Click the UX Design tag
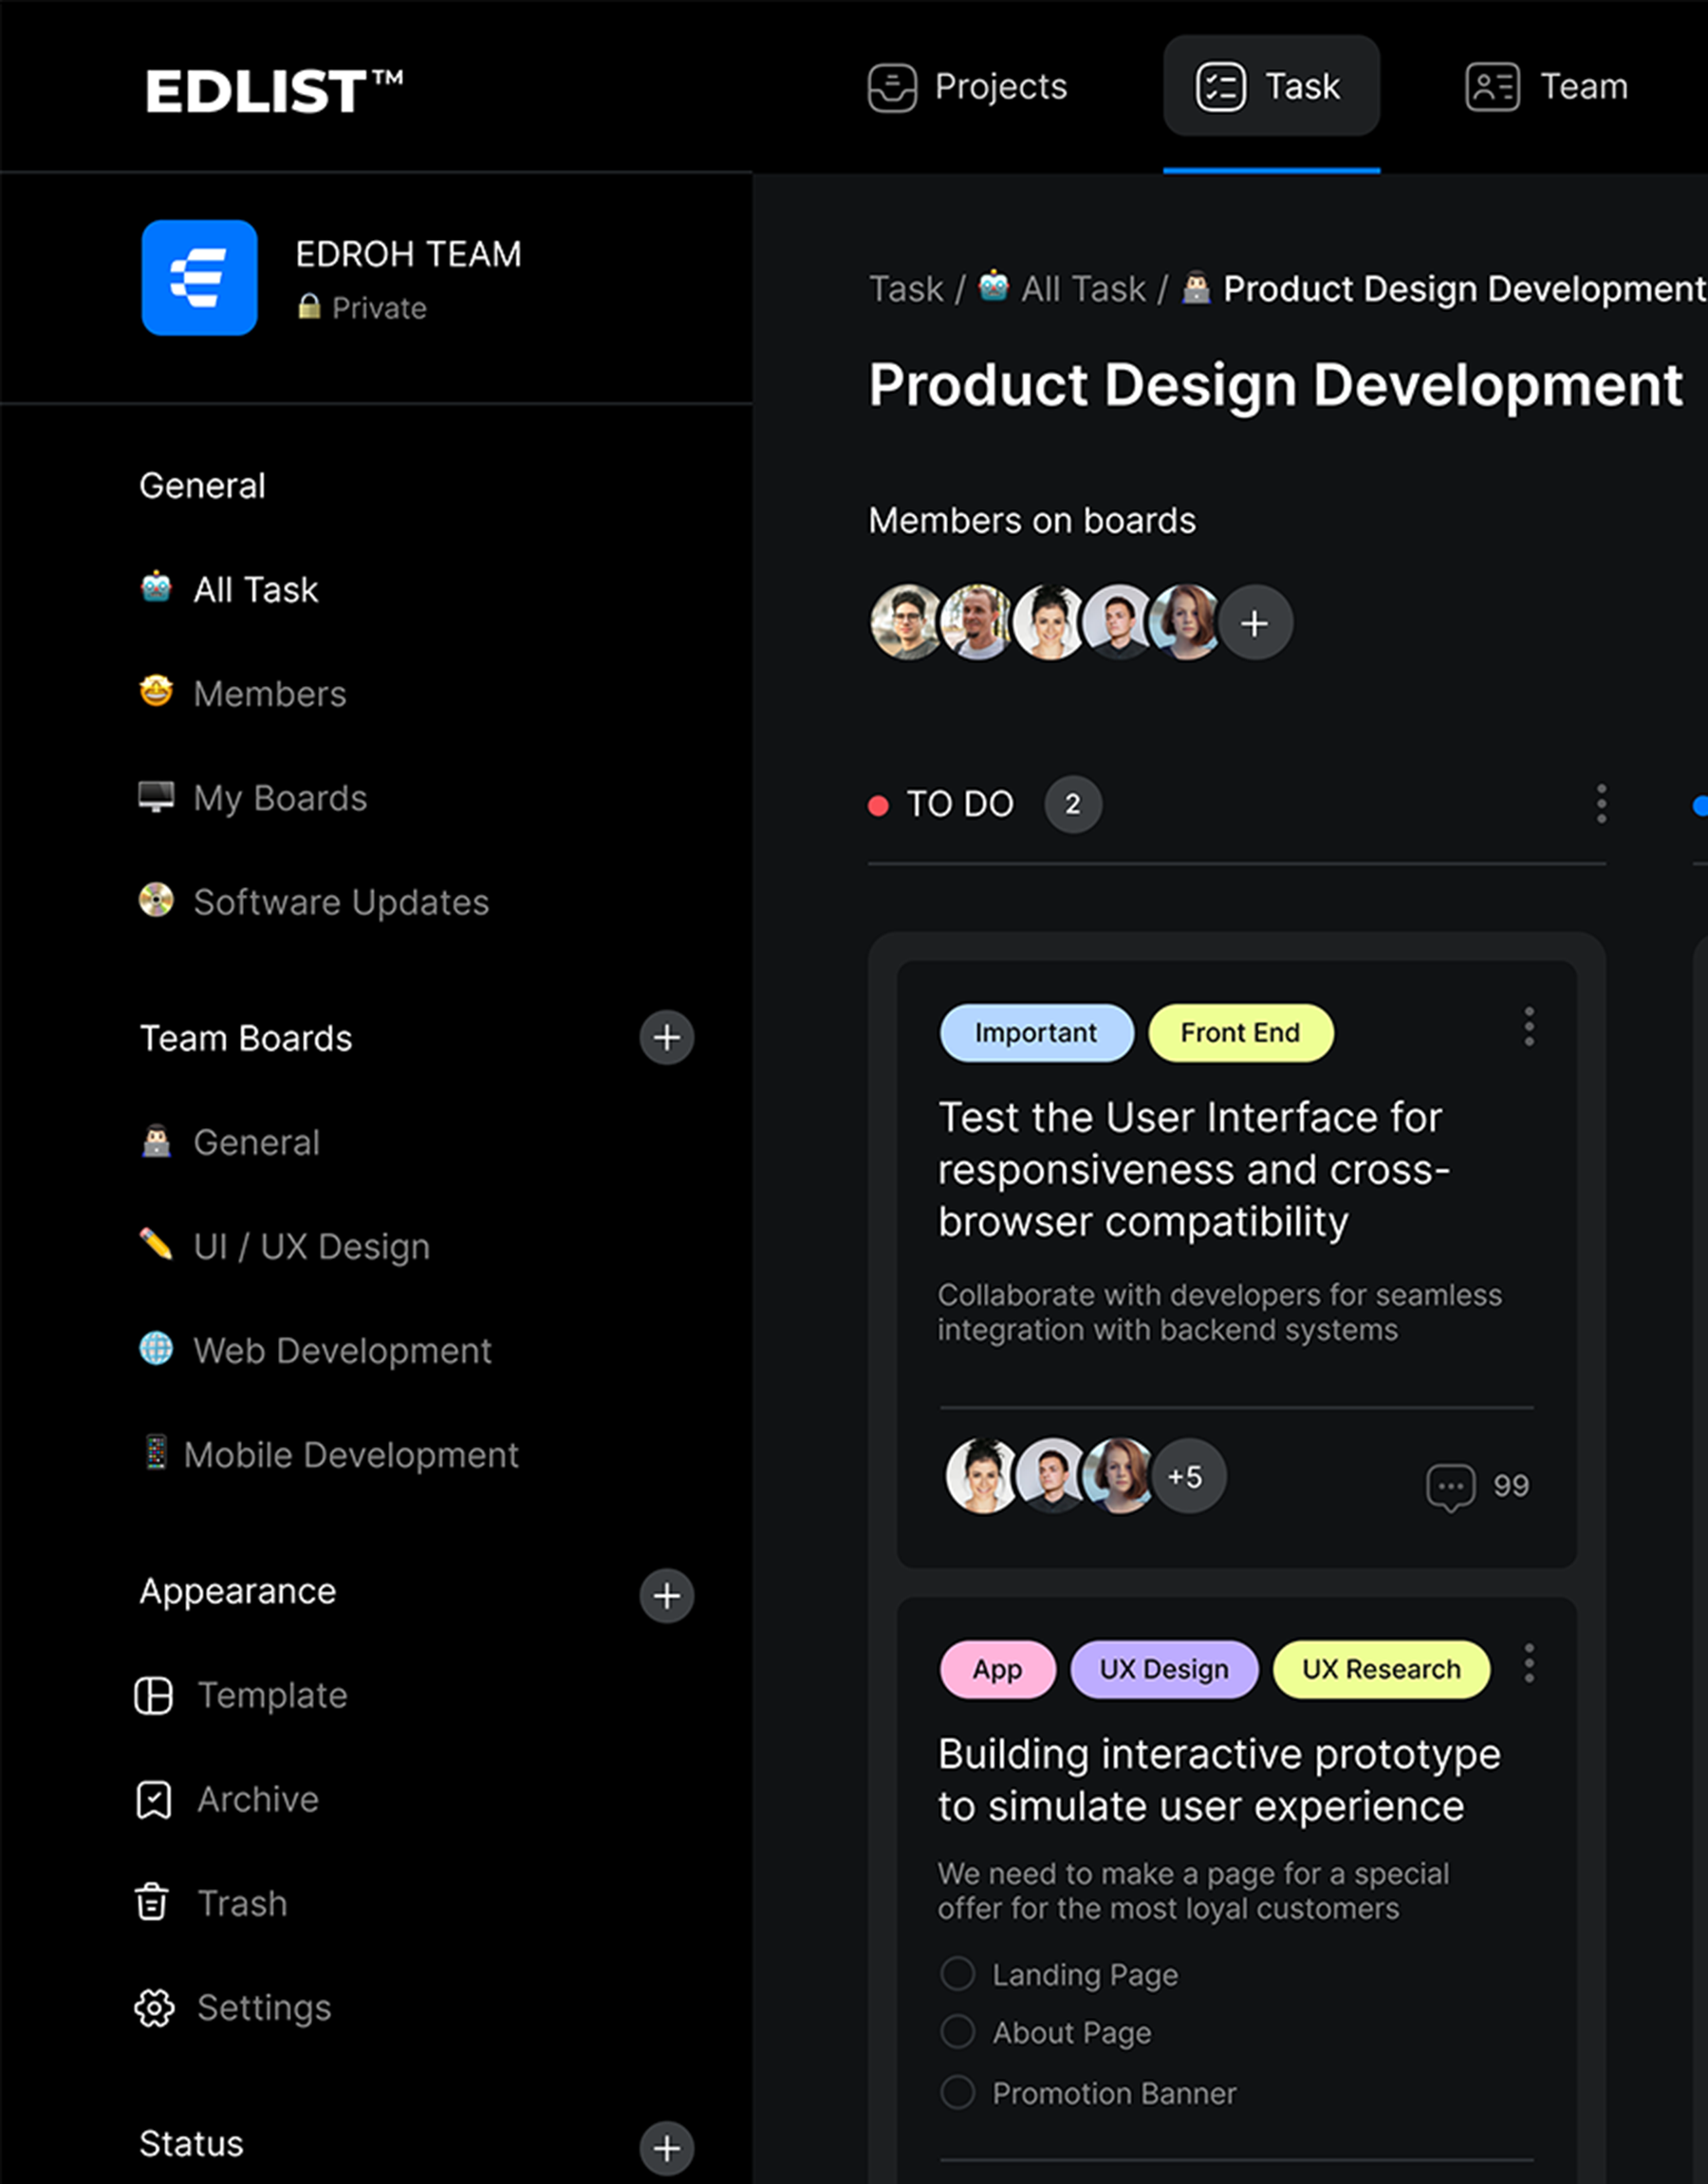 click(x=1164, y=1669)
